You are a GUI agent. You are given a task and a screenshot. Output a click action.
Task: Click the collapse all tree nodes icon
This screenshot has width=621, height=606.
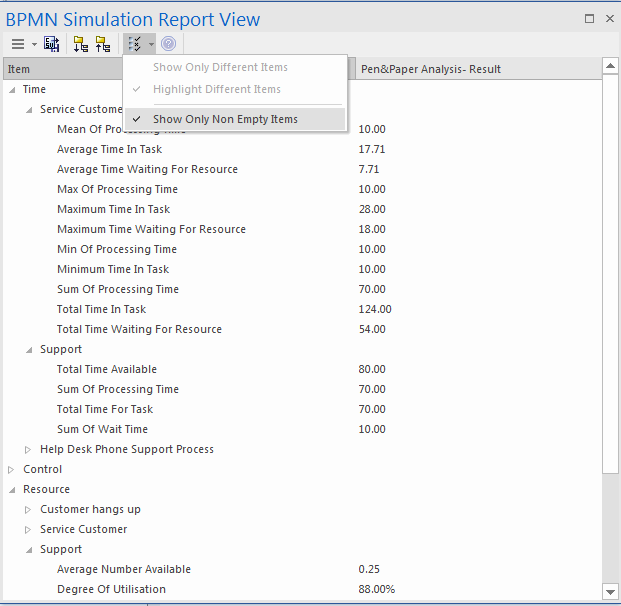click(103, 44)
